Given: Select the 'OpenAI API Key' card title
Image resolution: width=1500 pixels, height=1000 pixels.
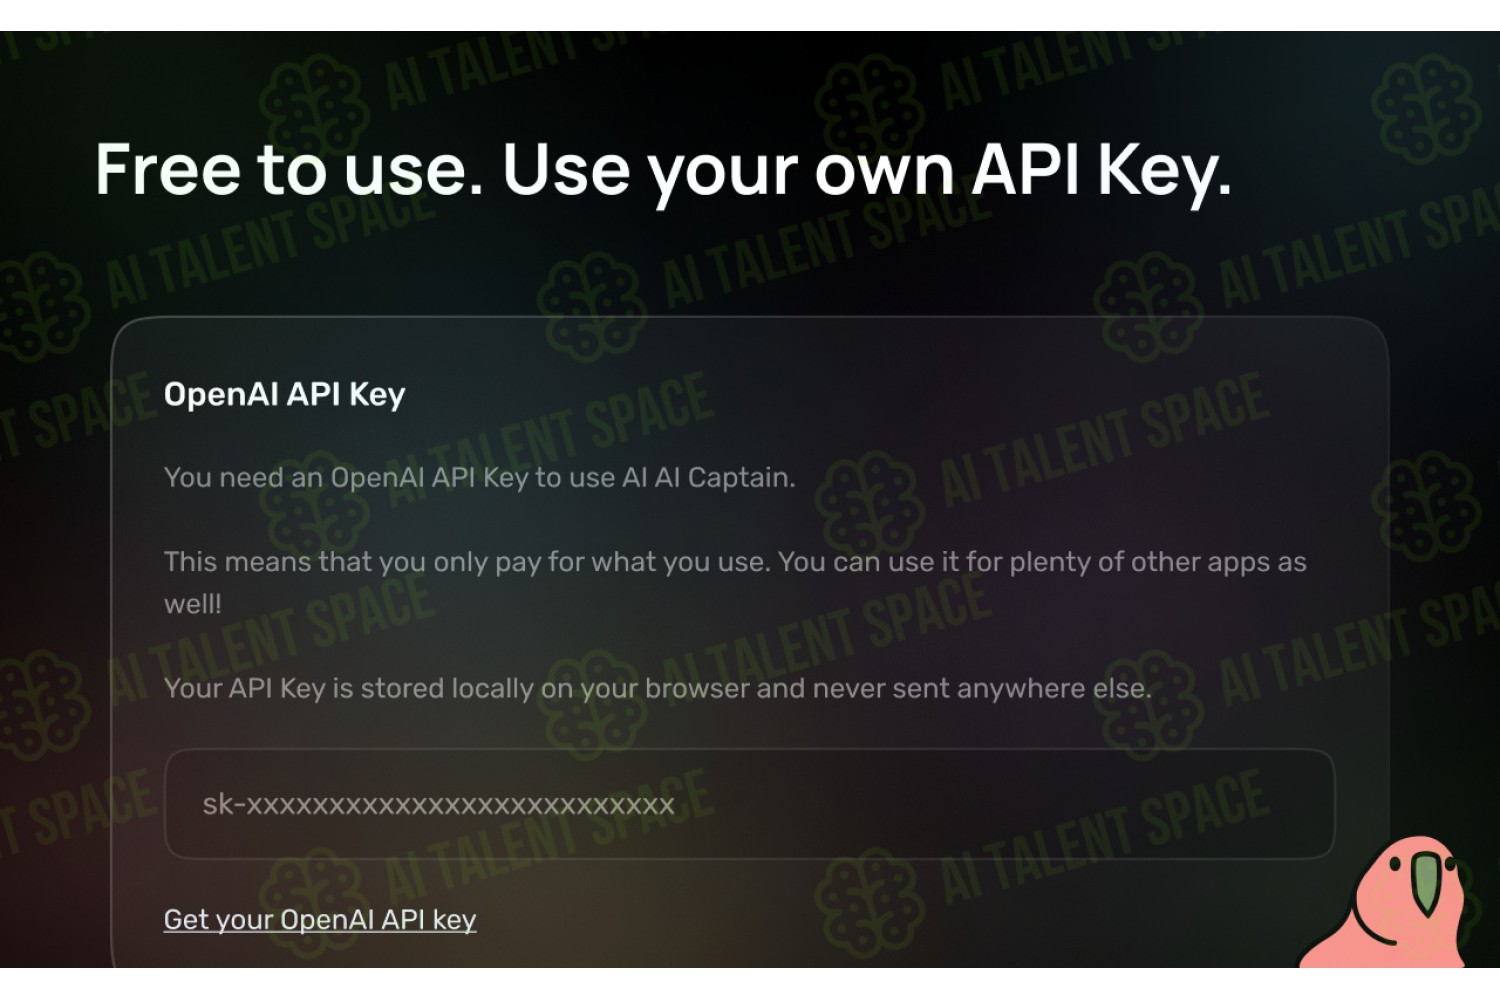Looking at the screenshot, I should point(285,394).
